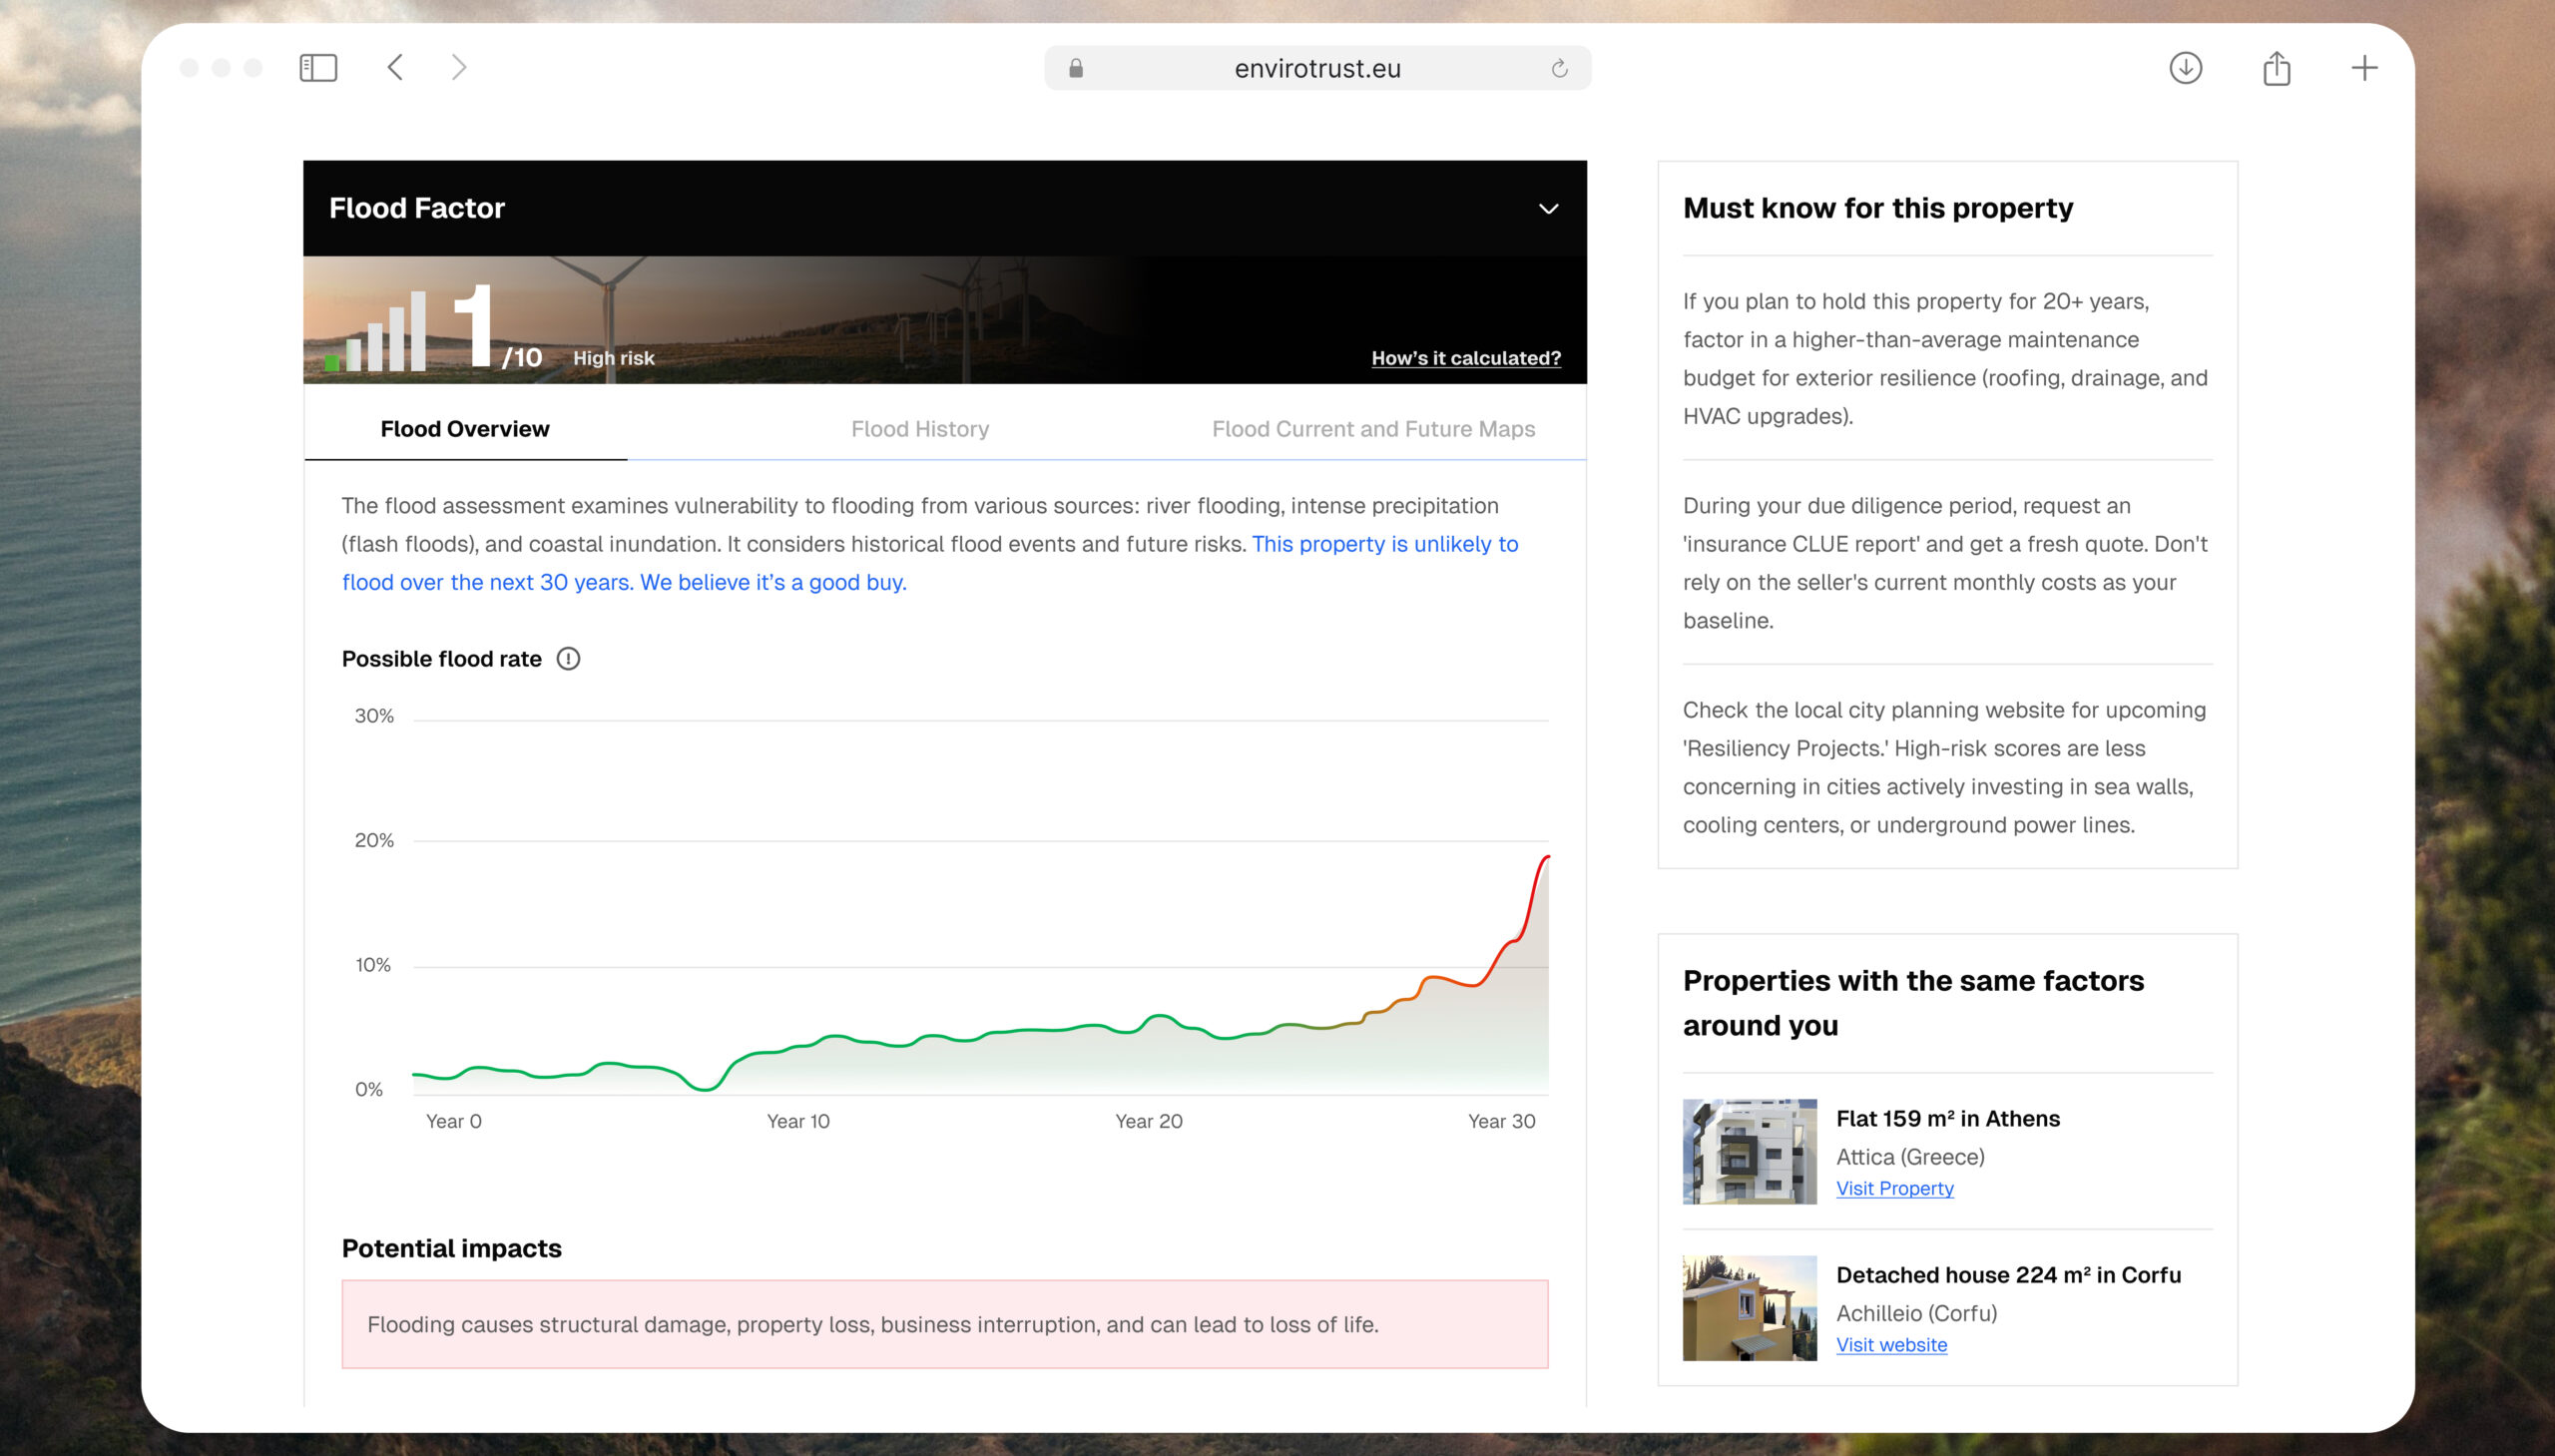2555x1456 pixels.
Task: Toggle the browser sidebar
Action: 318,67
